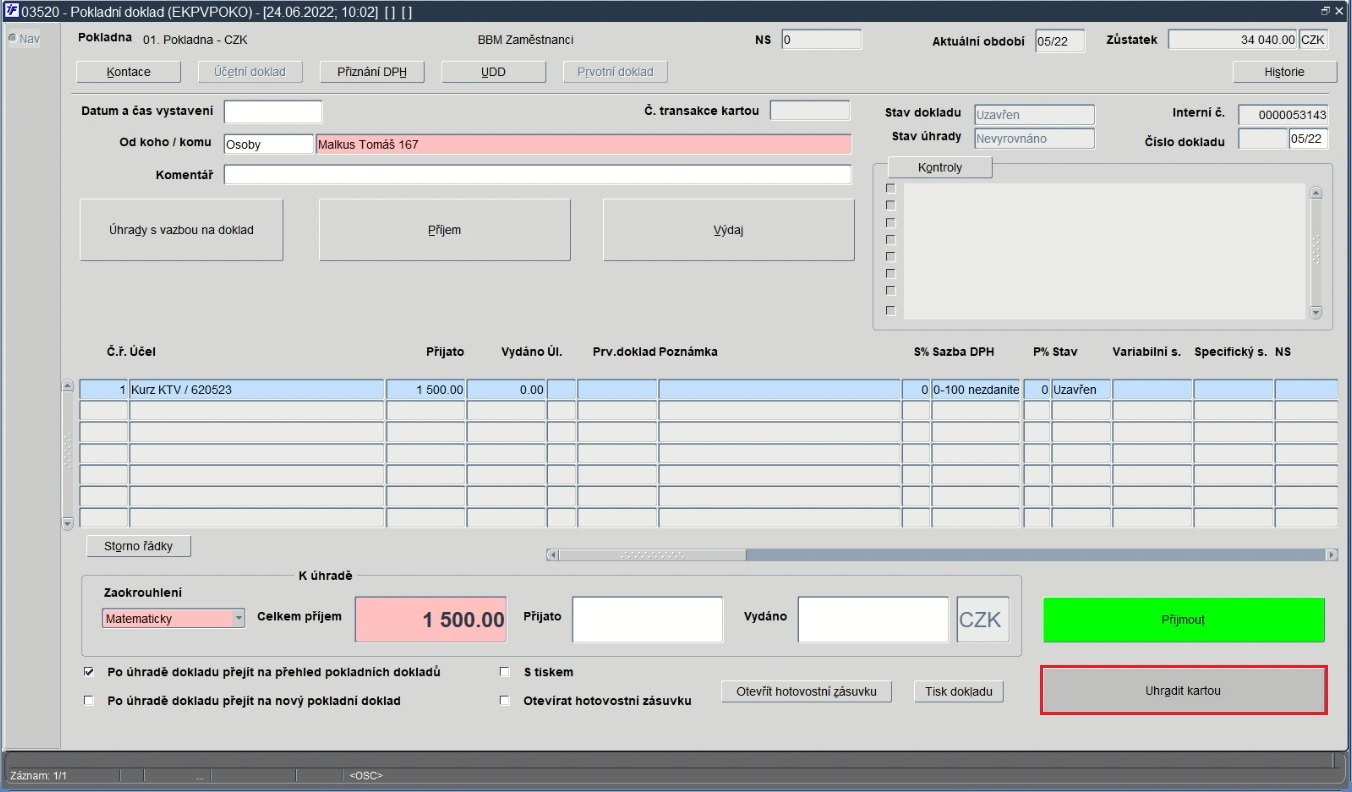The image size is (1352, 792).
Task: Enable 'Po úhradě dokladu přejít na nový pokladní doklad'
Action: (89, 701)
